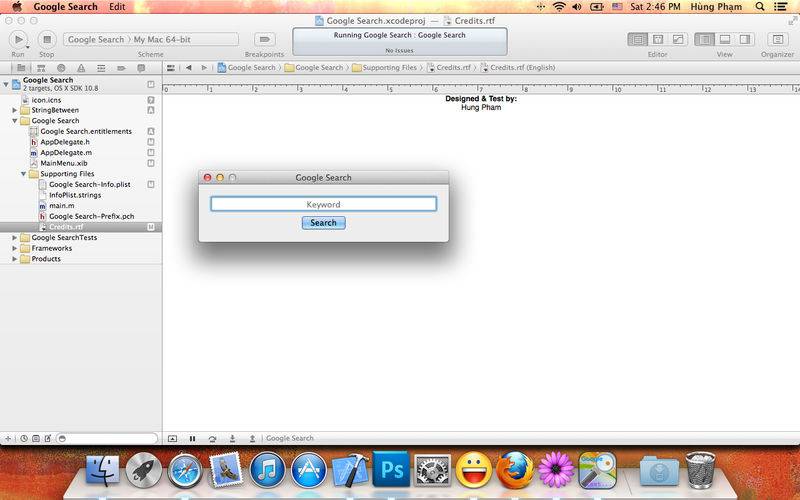800x500 pixels.
Task: Open the related files menu in jump bar
Action: [171, 67]
